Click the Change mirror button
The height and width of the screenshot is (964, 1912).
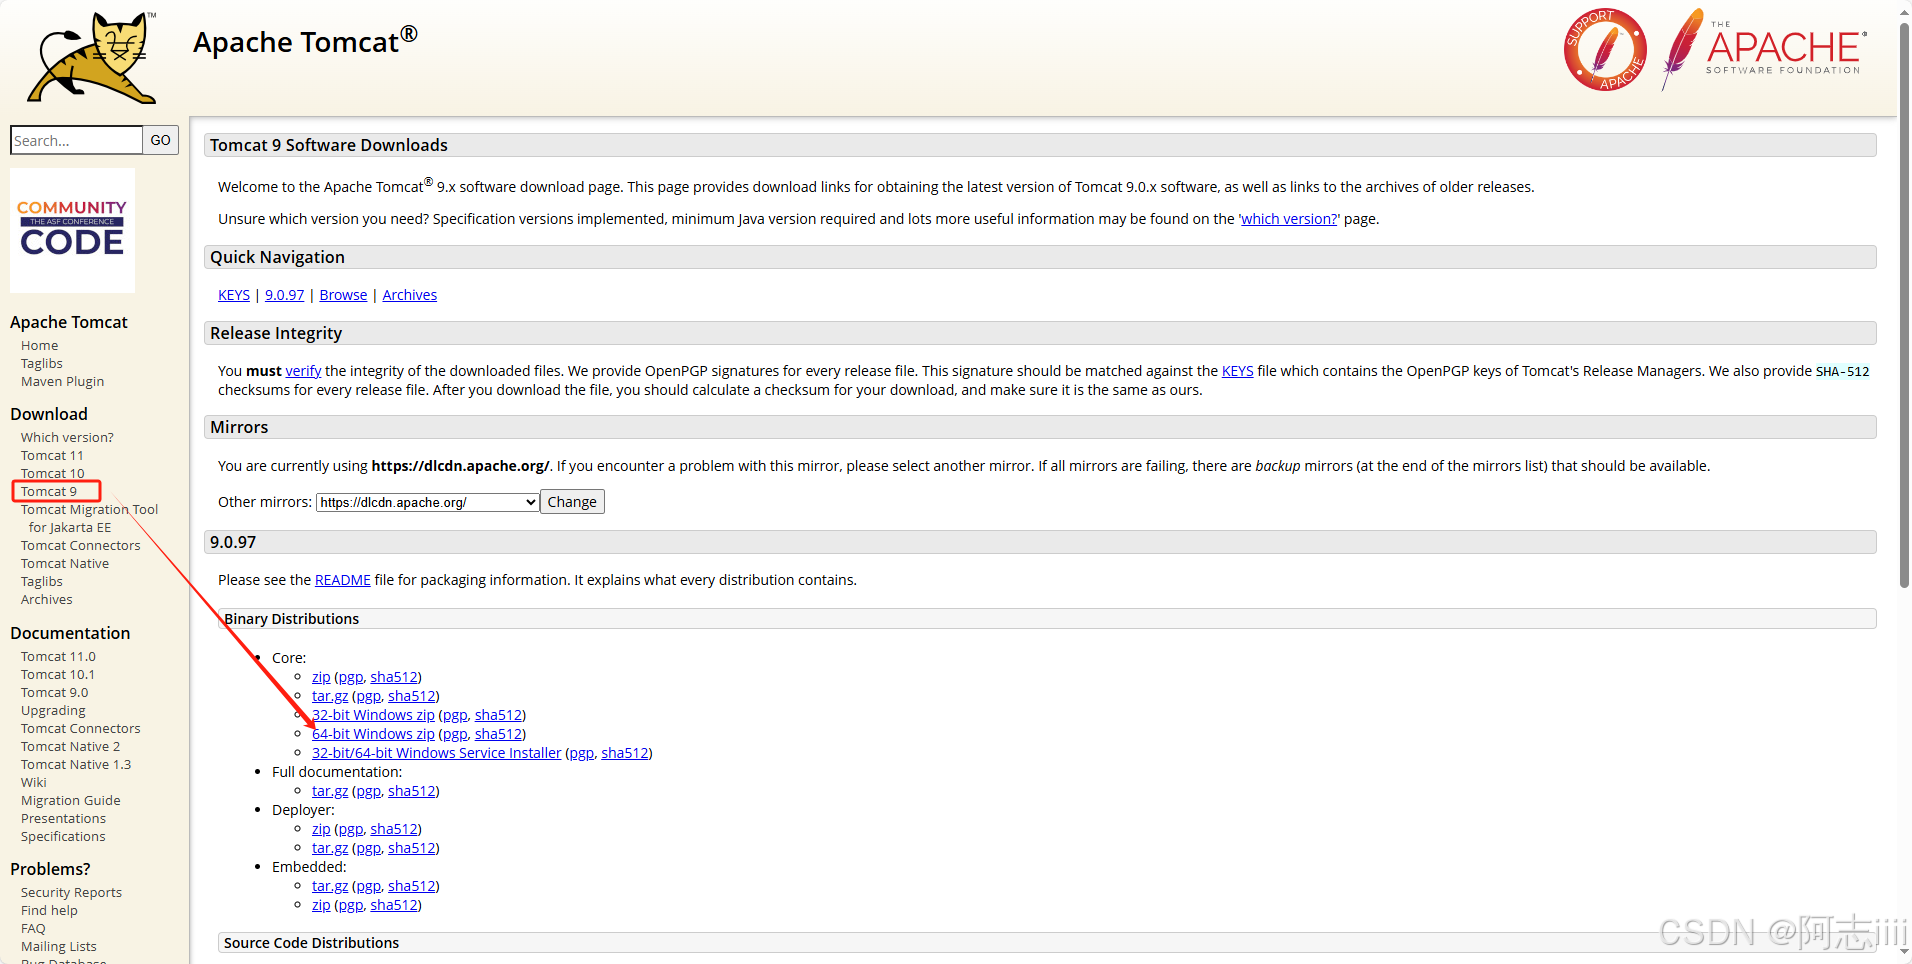coord(572,502)
